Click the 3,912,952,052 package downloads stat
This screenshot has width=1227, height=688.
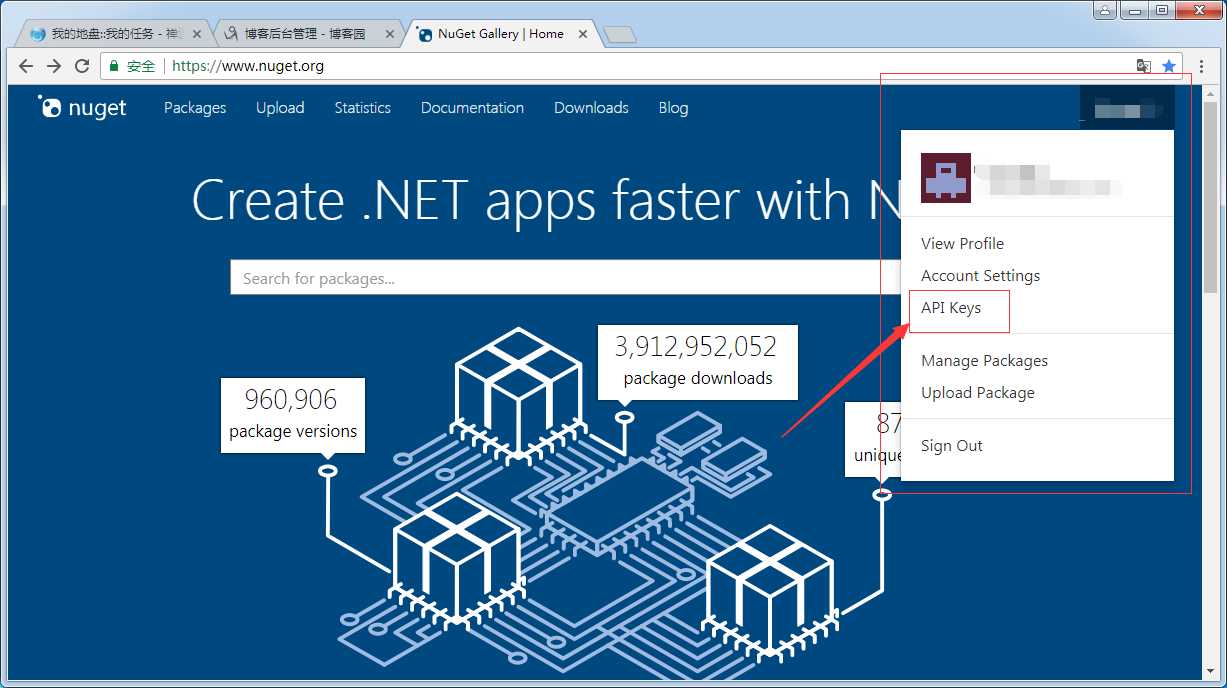698,361
